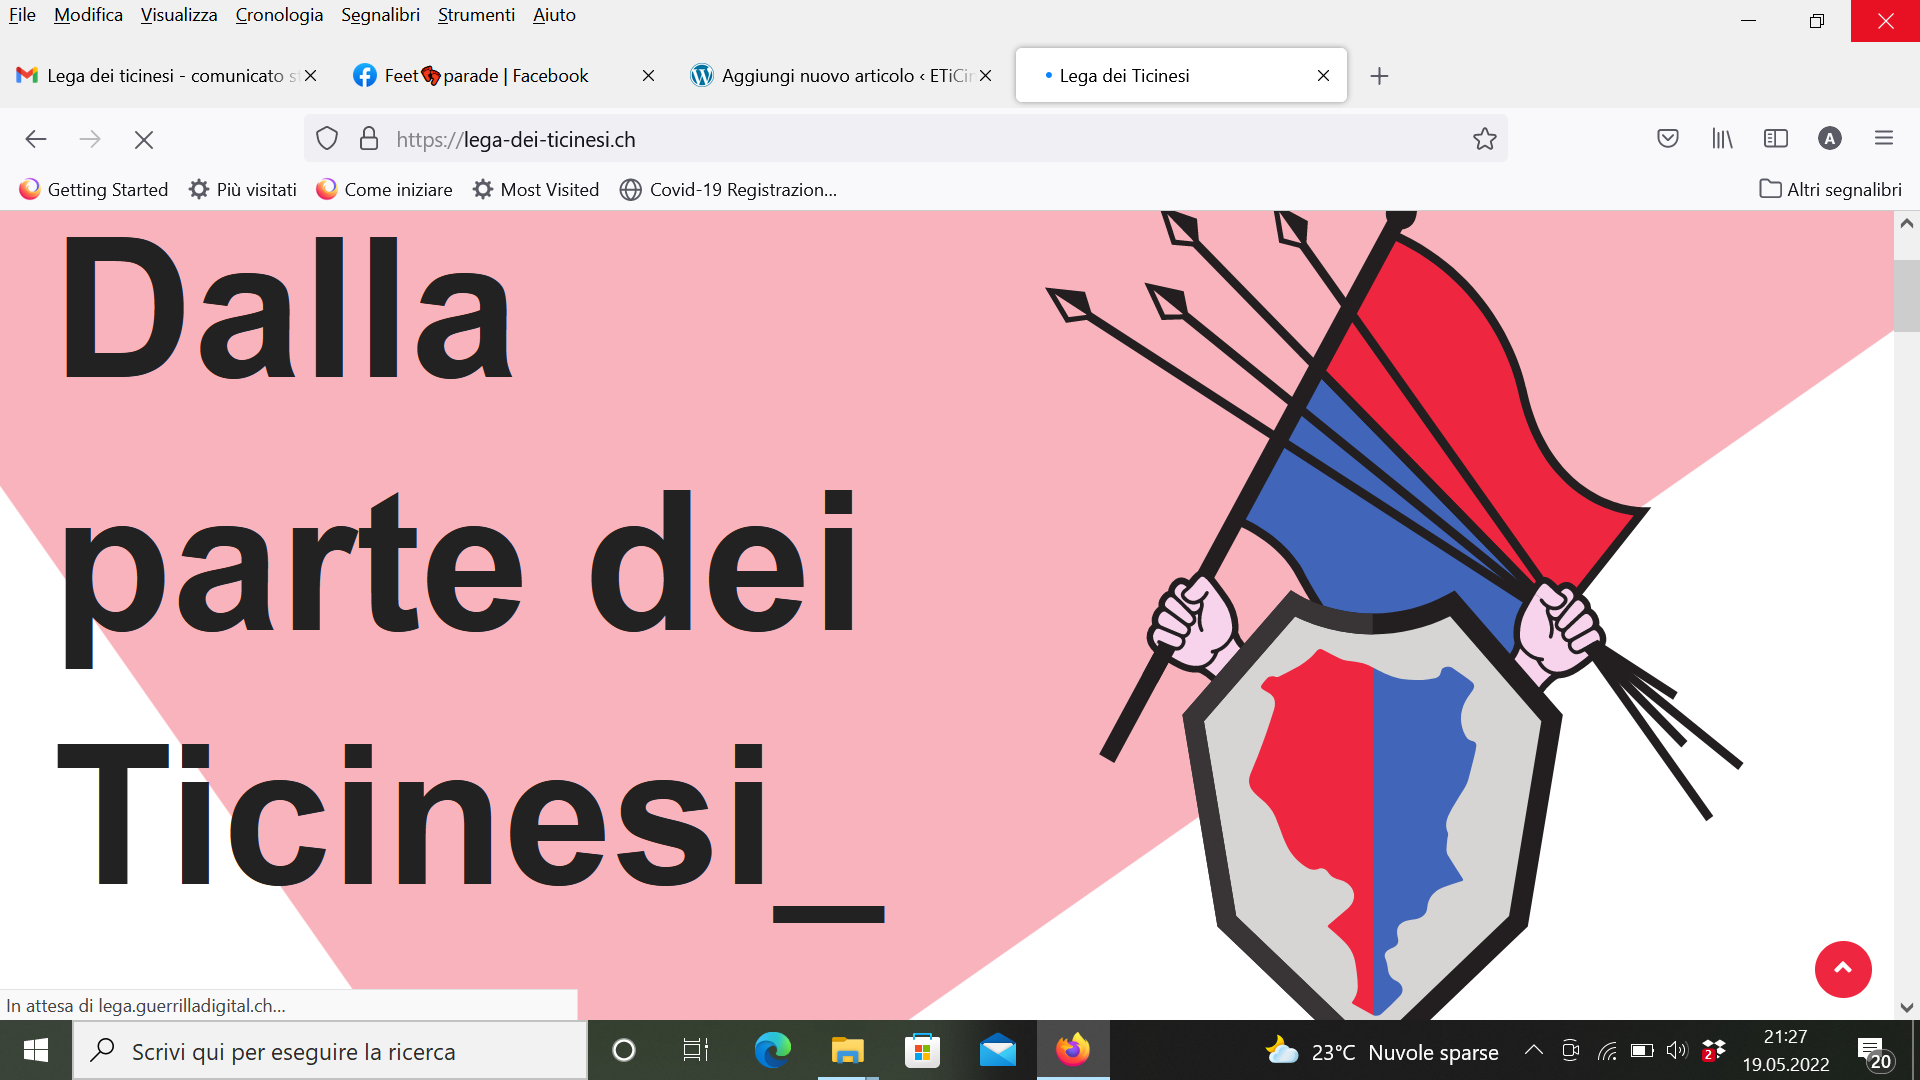
Task: Open the Visualizza menu
Action: pyautogui.click(x=179, y=15)
